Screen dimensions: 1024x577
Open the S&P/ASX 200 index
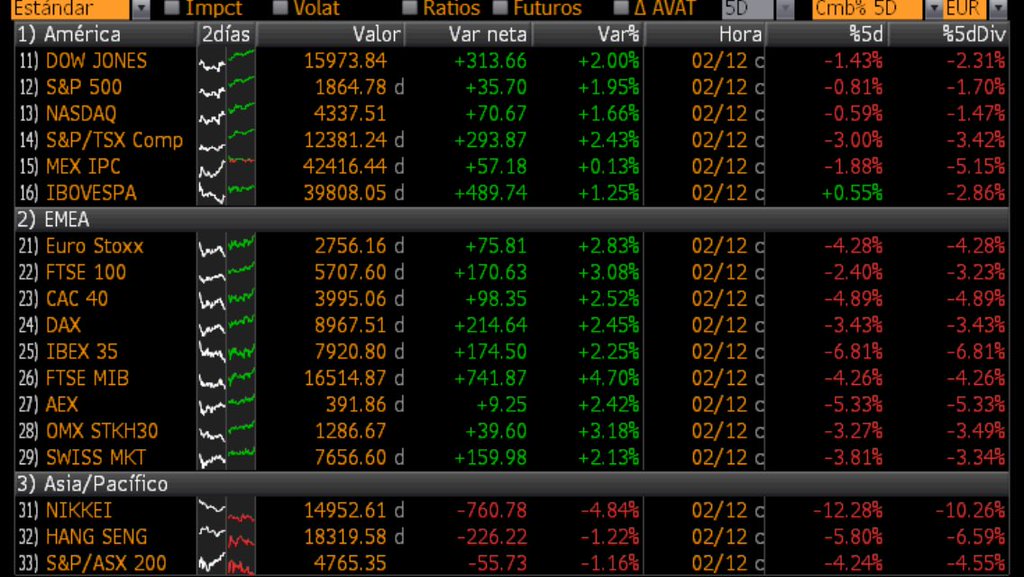coord(106,563)
